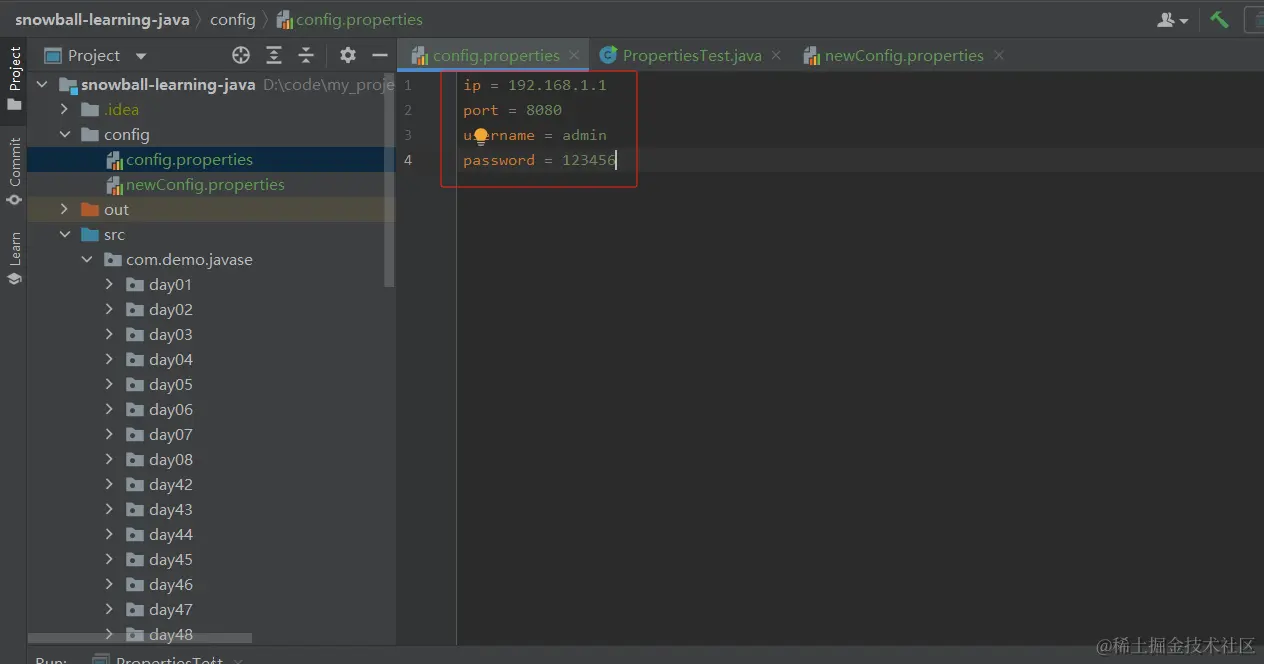
Task: Click the Select Opened File target icon
Action: pos(241,56)
